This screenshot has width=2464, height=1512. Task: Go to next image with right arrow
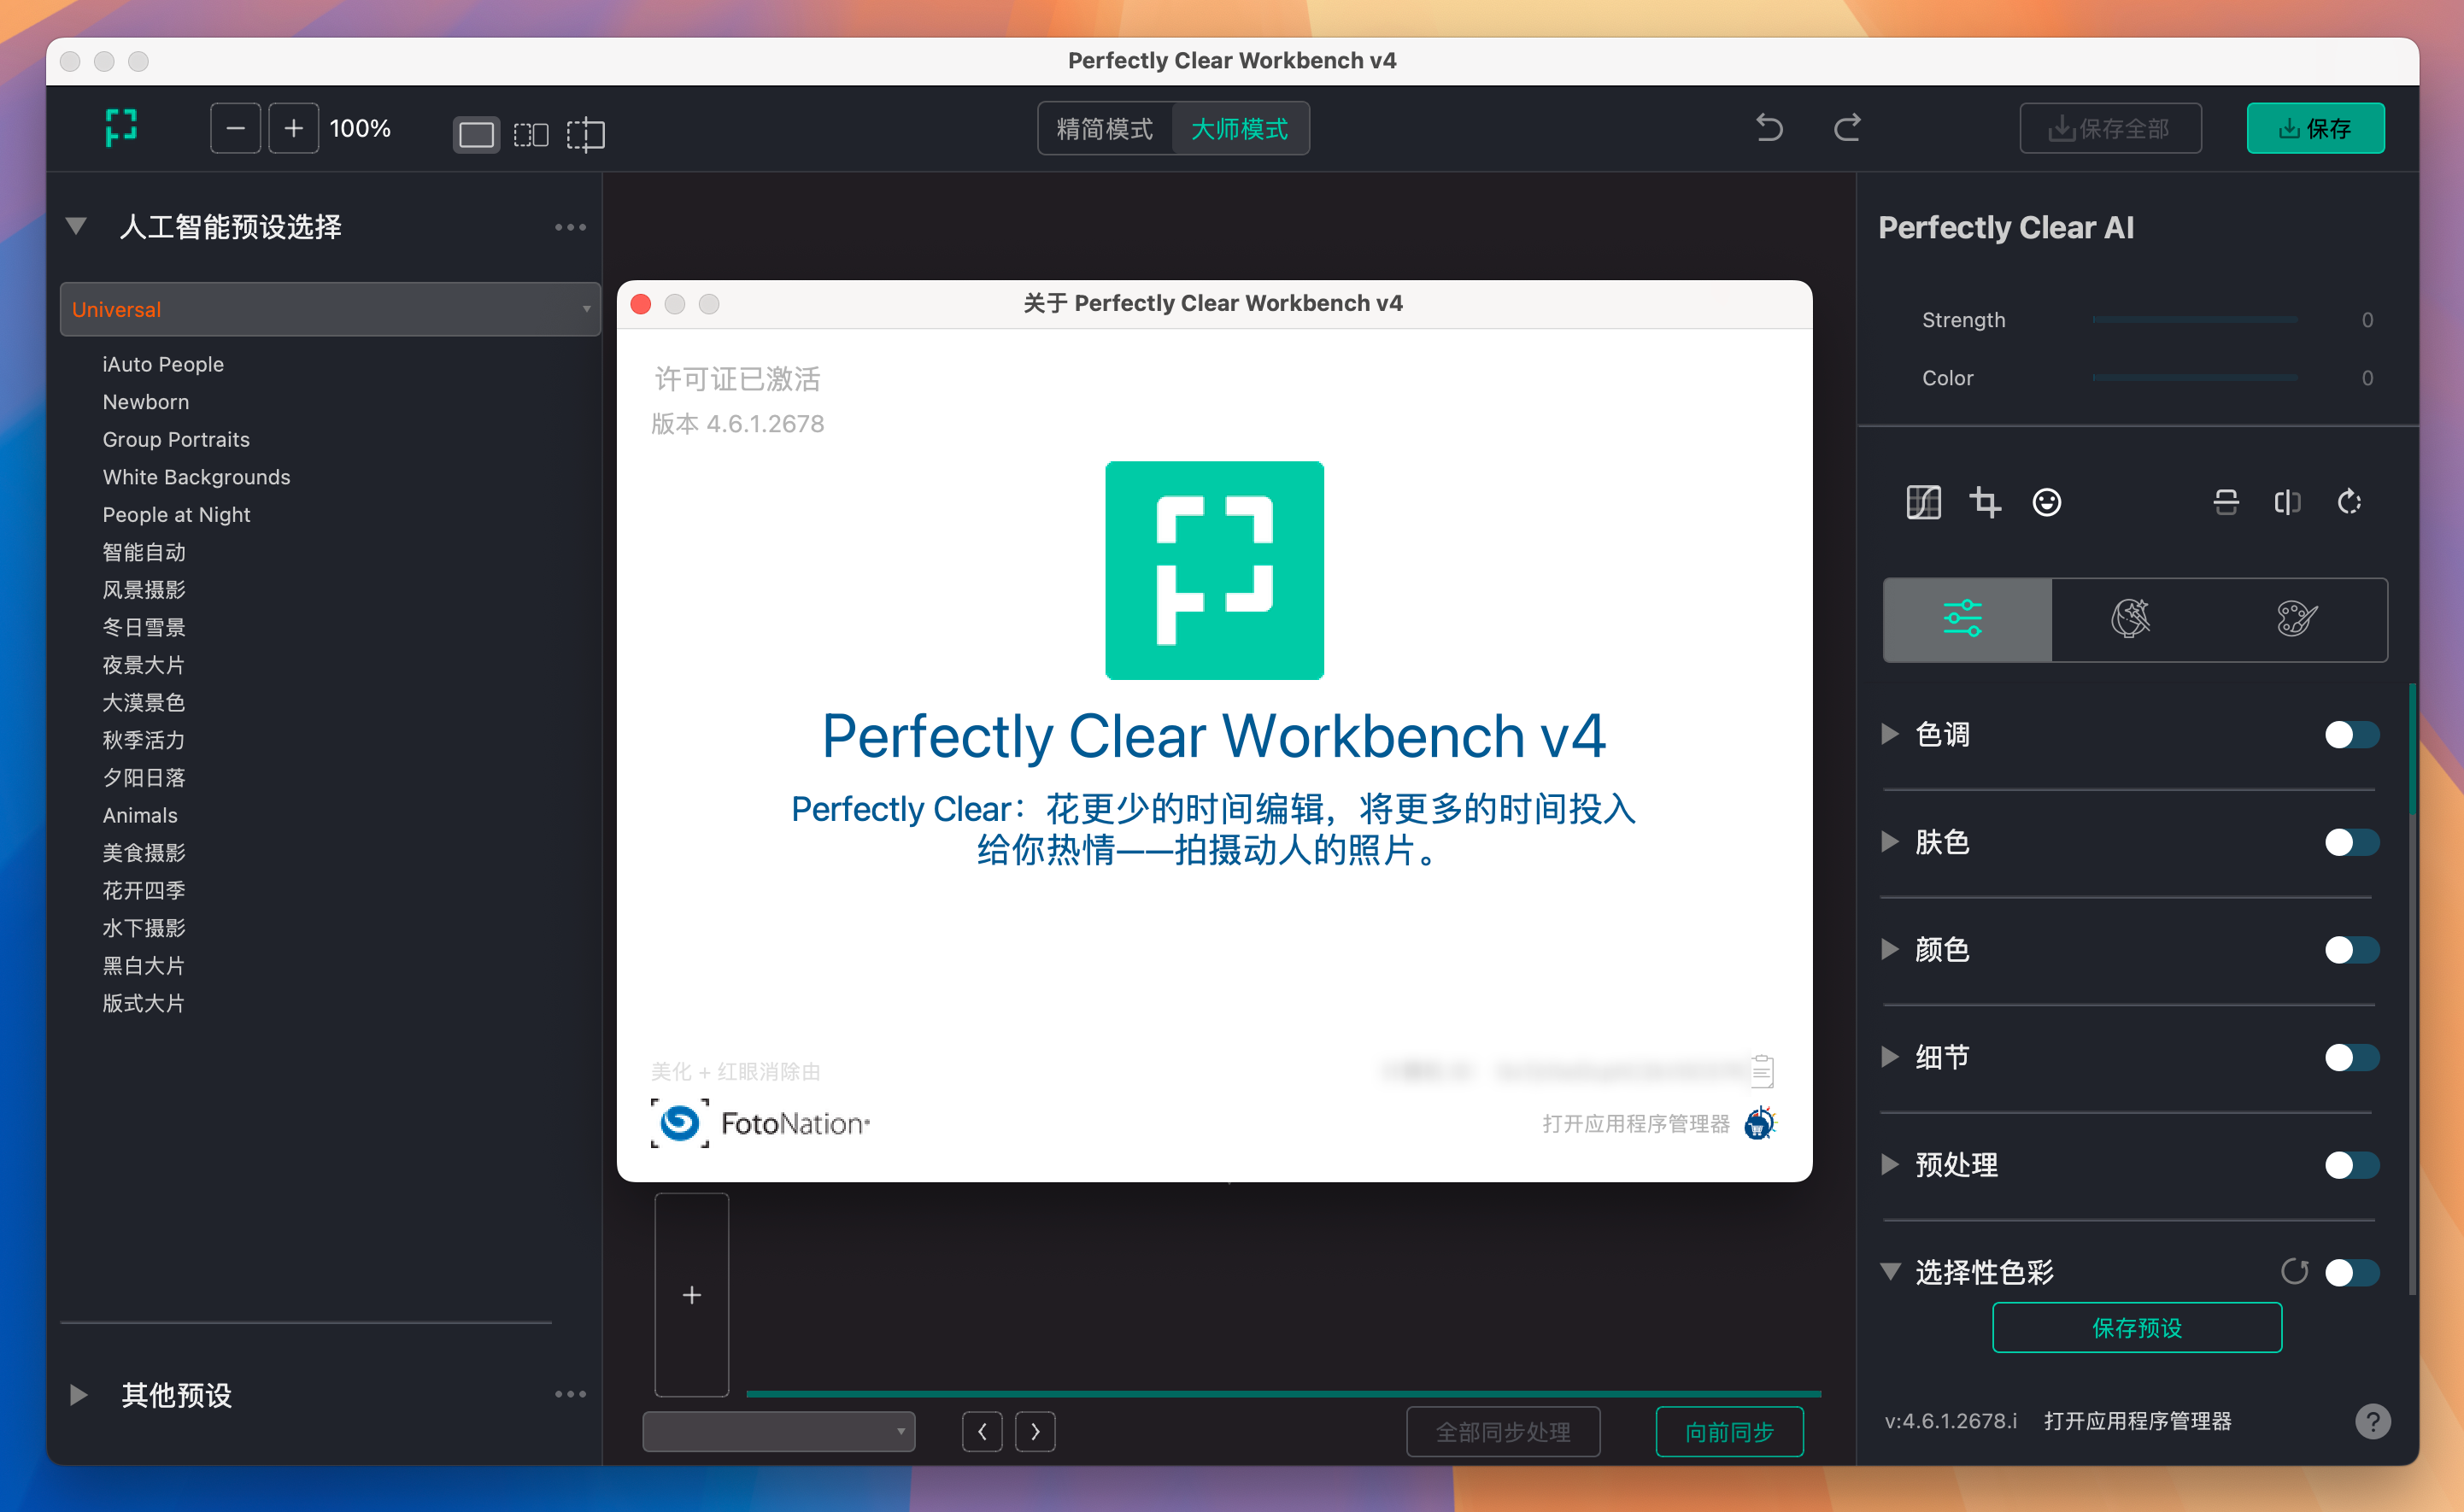(x=1035, y=1432)
